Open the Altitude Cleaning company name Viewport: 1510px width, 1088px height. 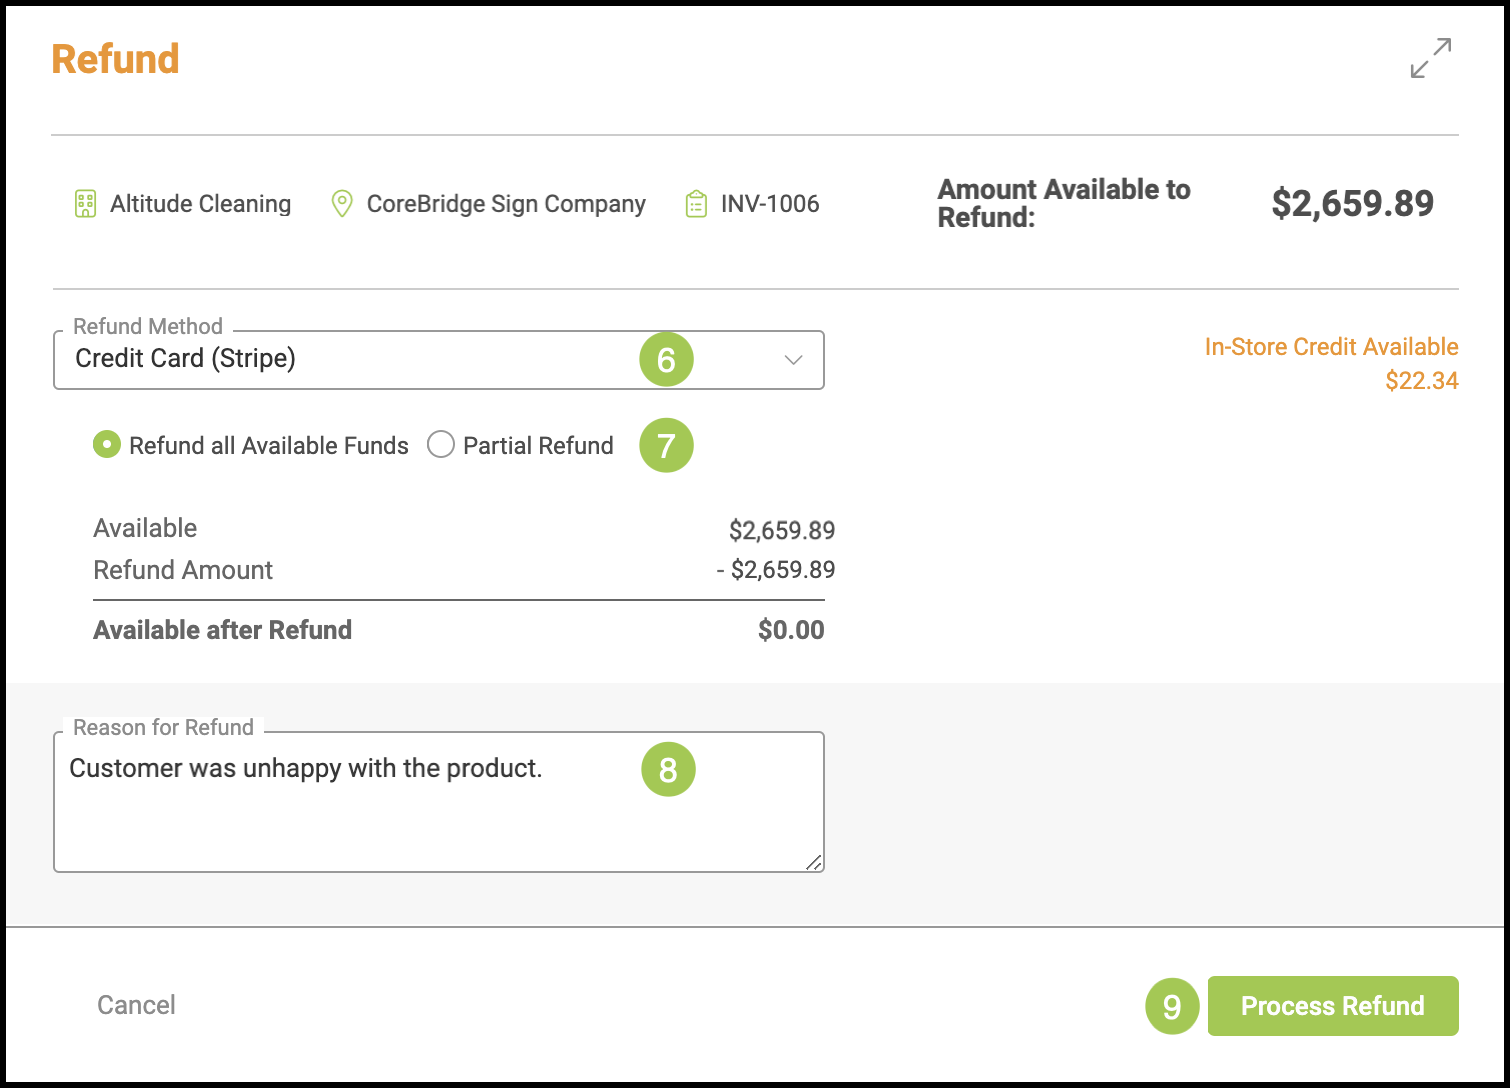coord(200,204)
